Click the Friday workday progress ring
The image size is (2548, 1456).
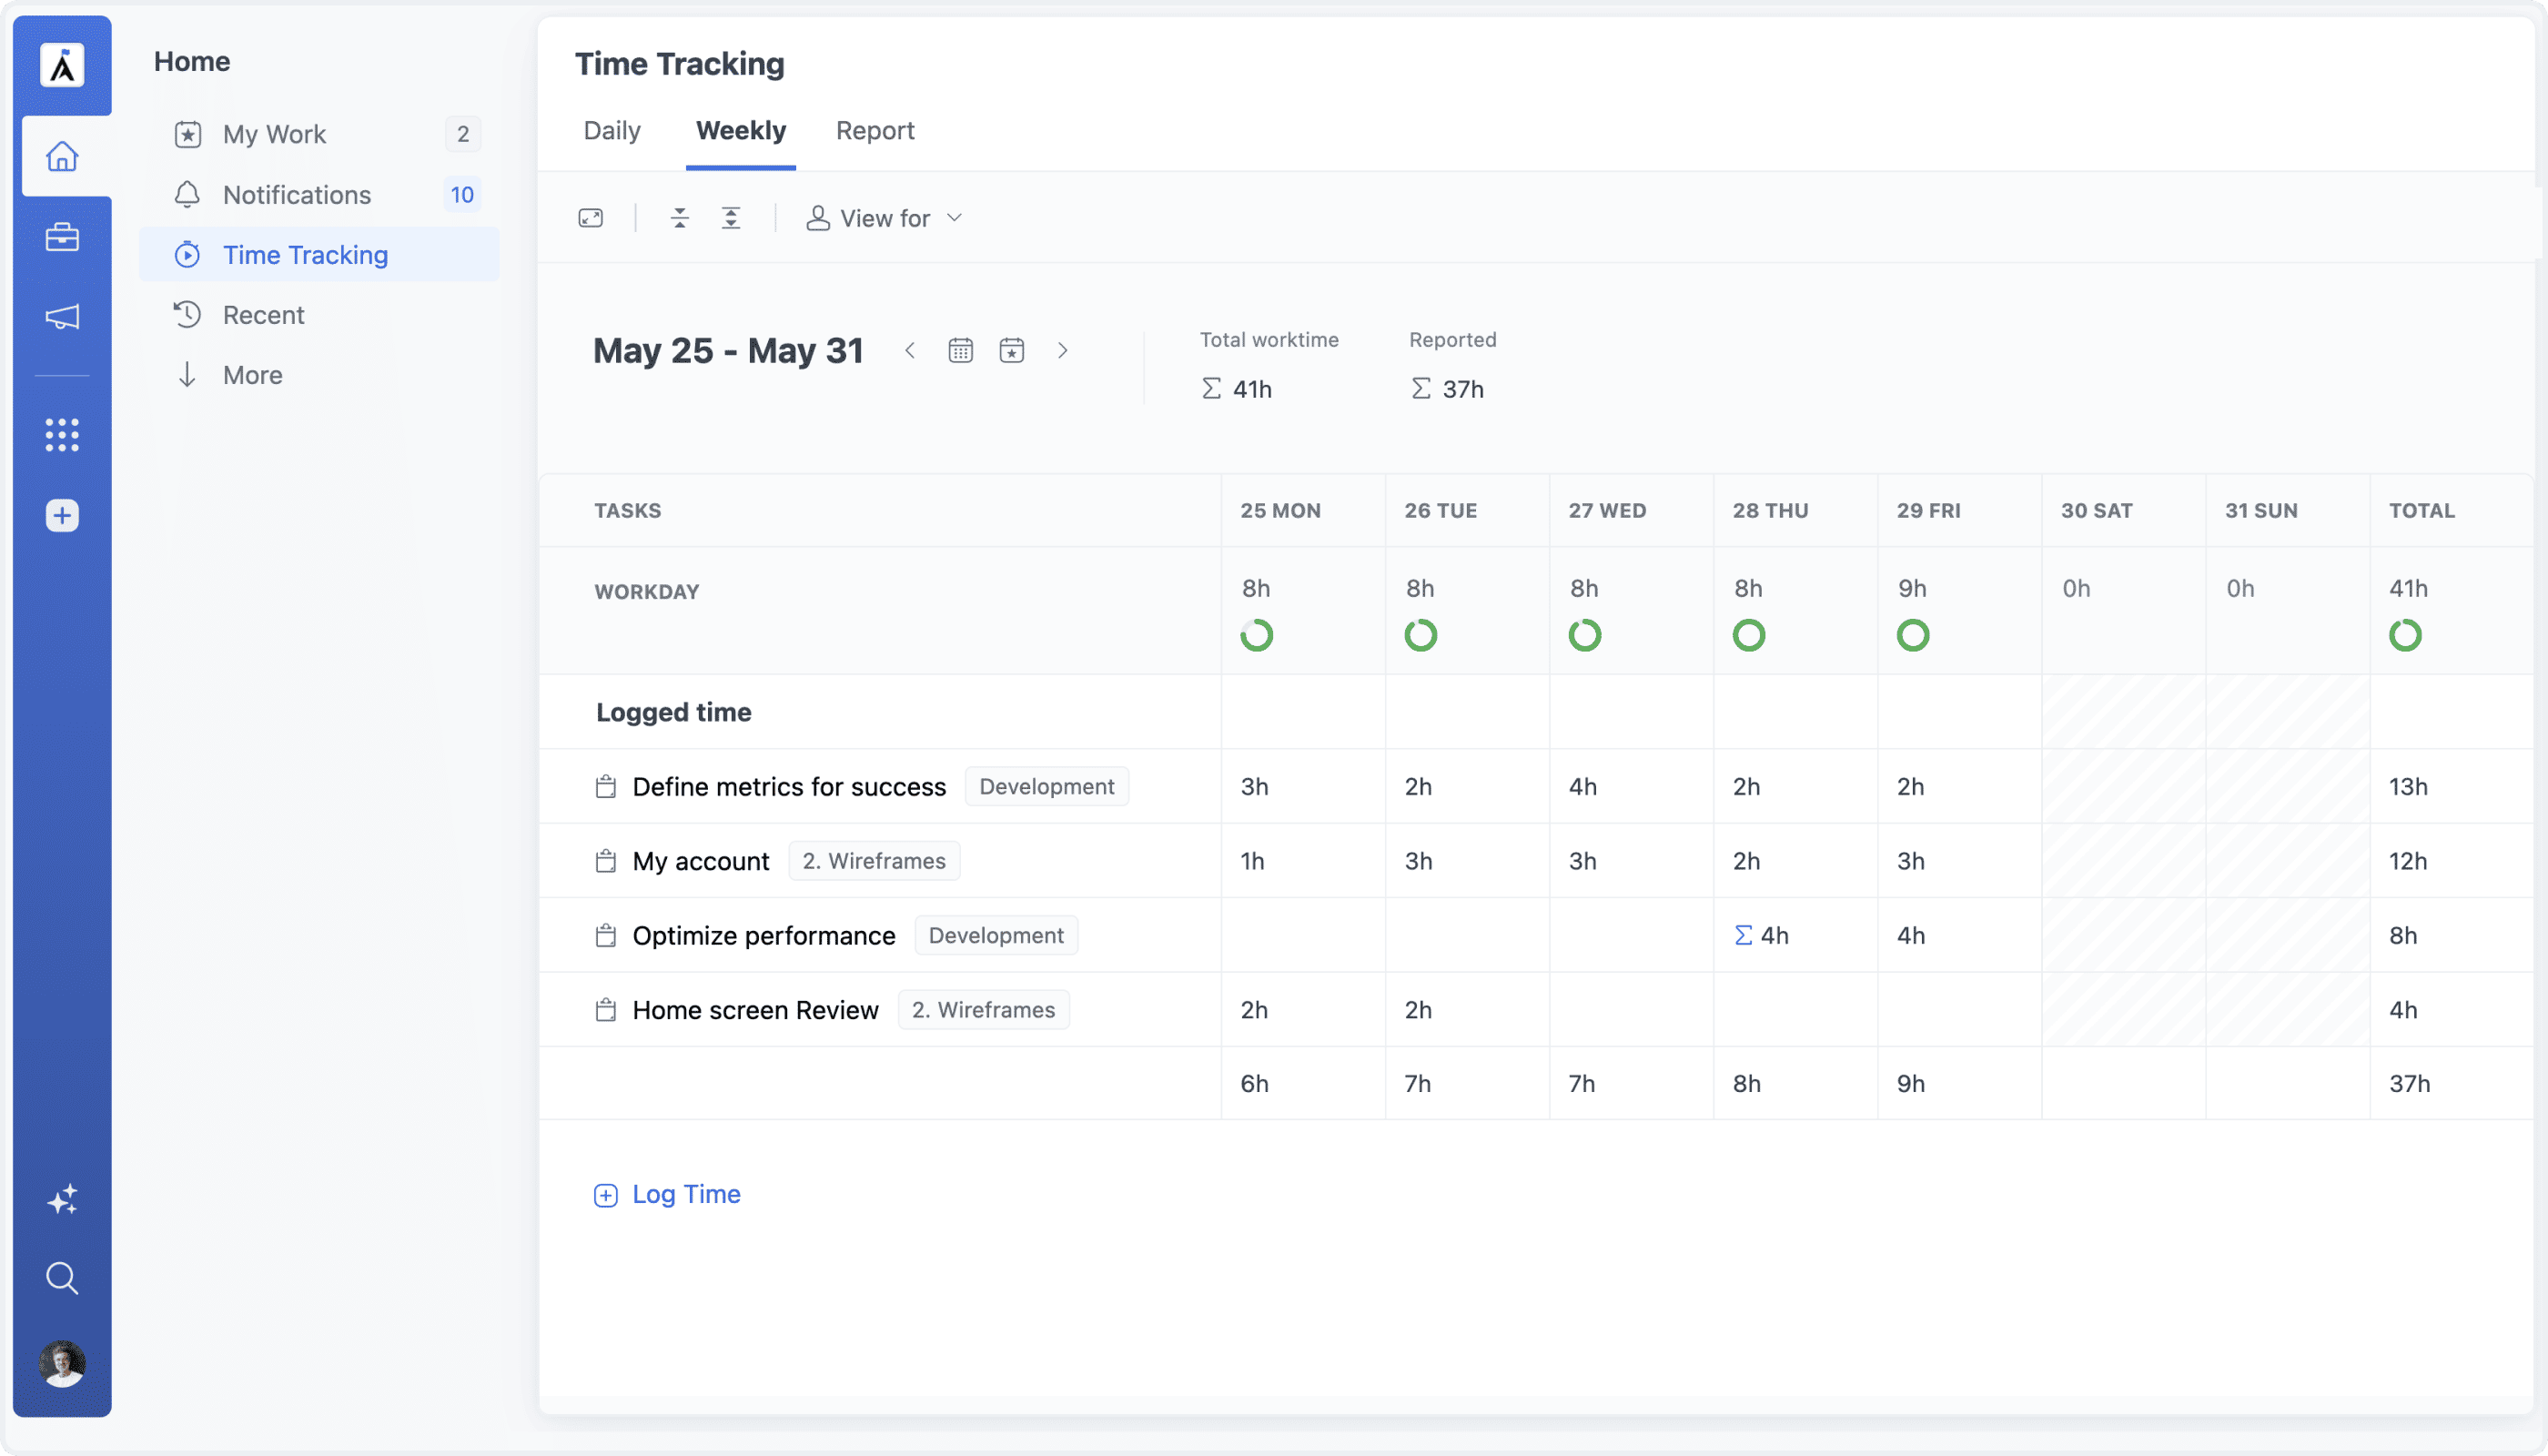(x=1913, y=635)
